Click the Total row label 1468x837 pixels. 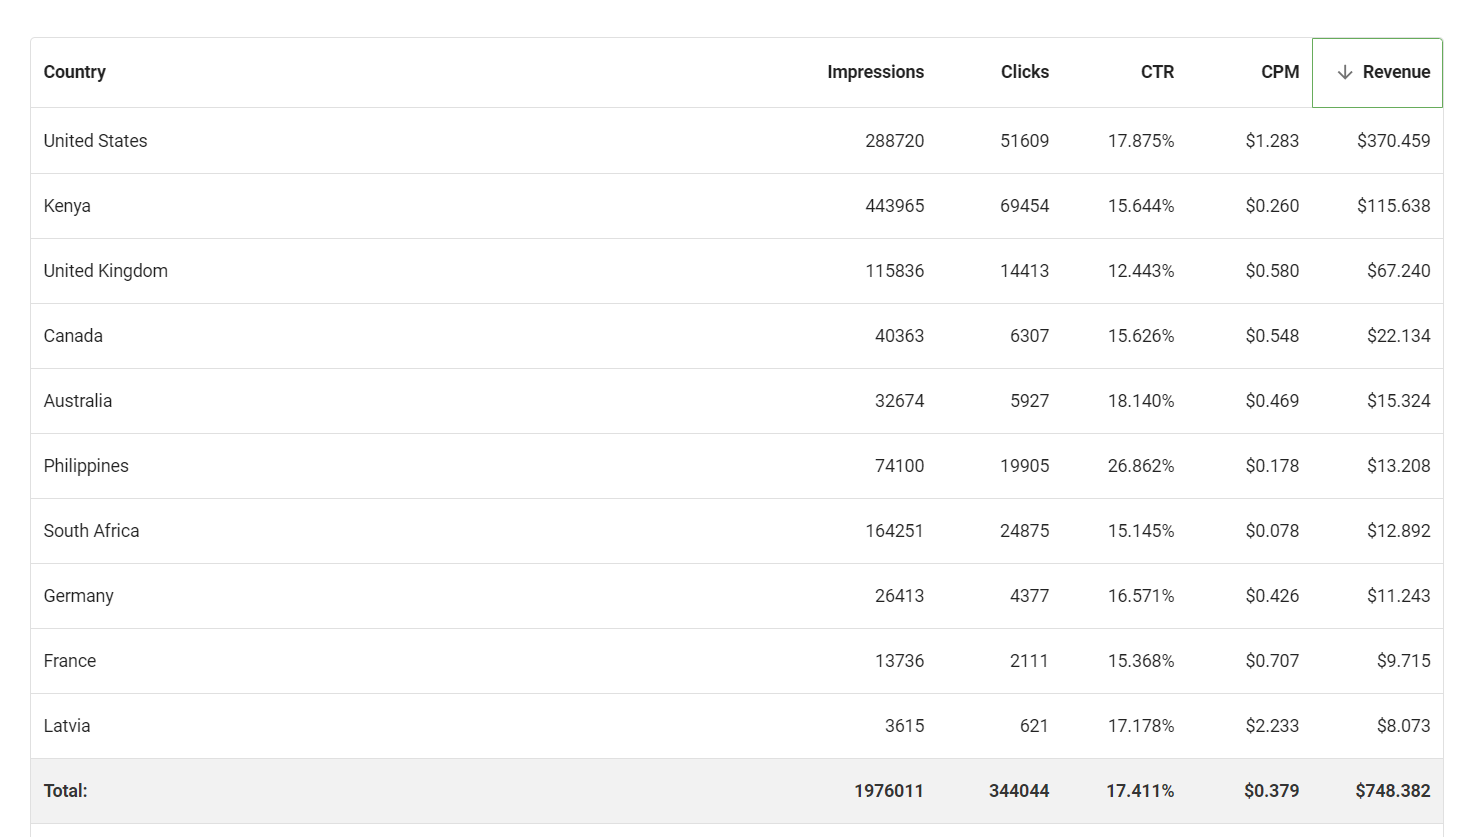point(66,790)
